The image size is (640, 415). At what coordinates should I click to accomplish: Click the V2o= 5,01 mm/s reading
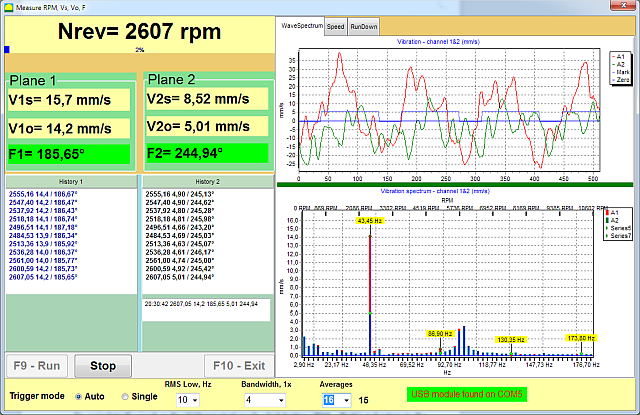pos(207,126)
